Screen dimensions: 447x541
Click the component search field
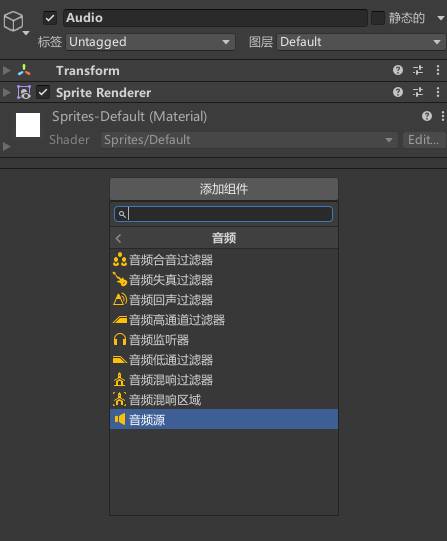(x=224, y=214)
